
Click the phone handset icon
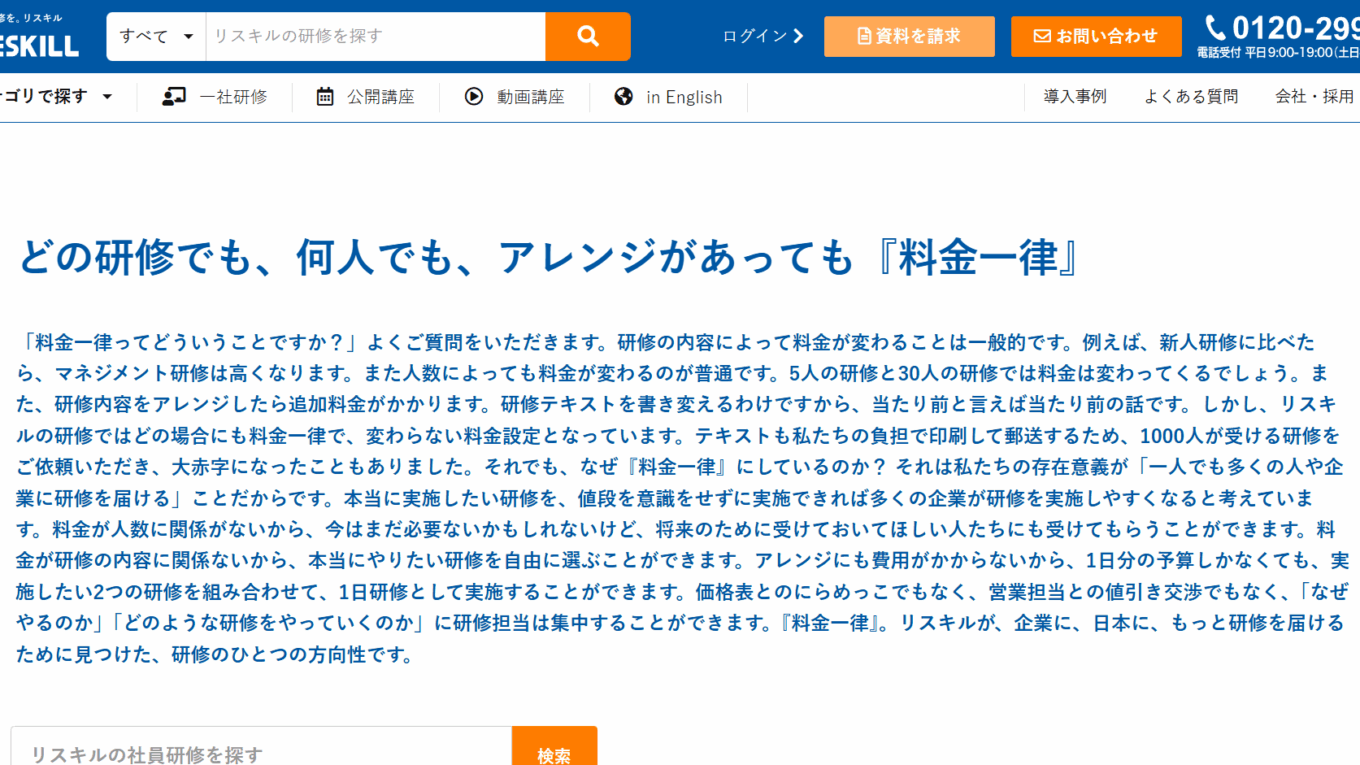[1215, 27]
